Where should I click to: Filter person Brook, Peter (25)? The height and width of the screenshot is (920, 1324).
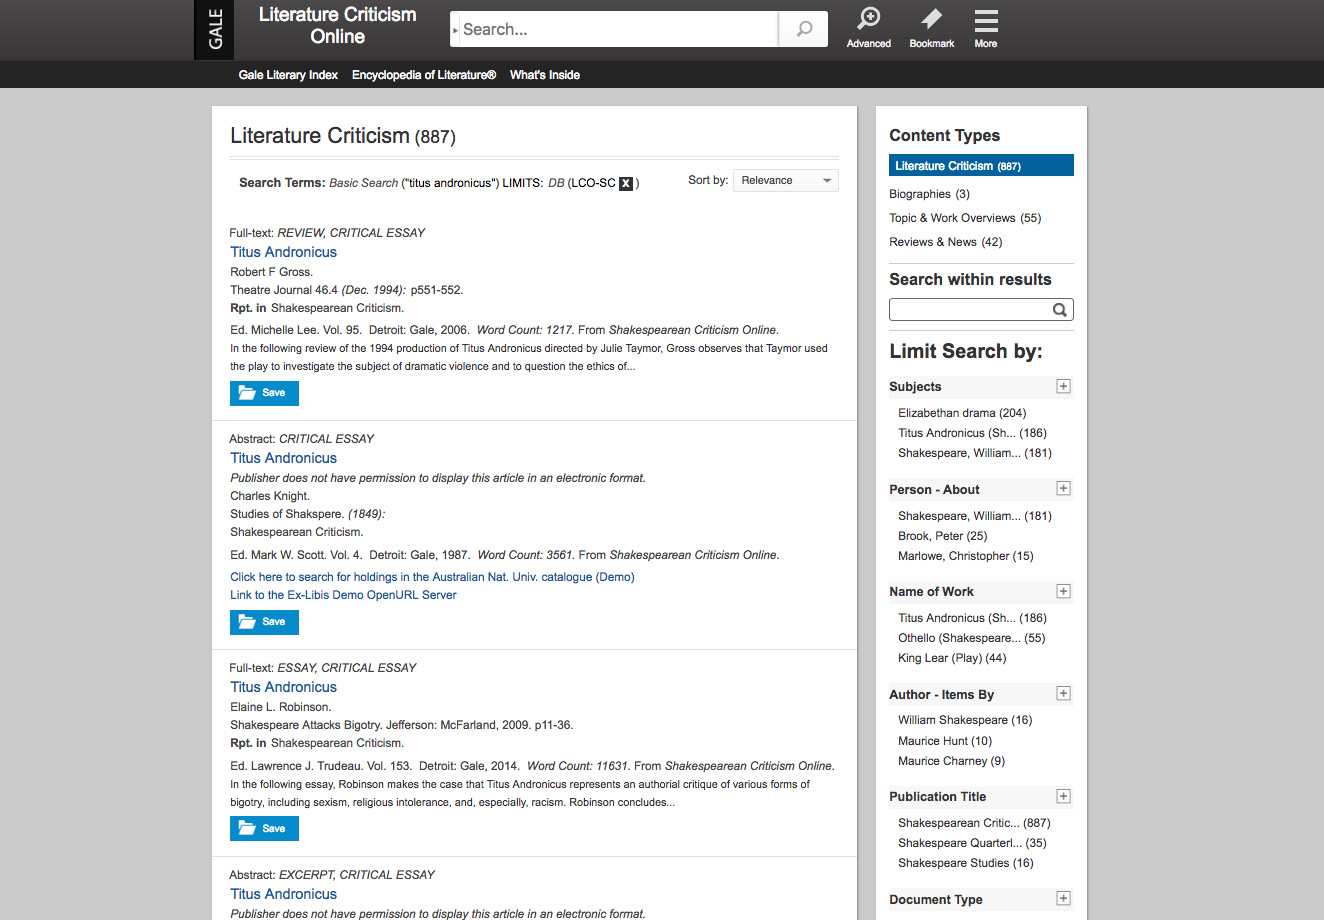tap(942, 536)
